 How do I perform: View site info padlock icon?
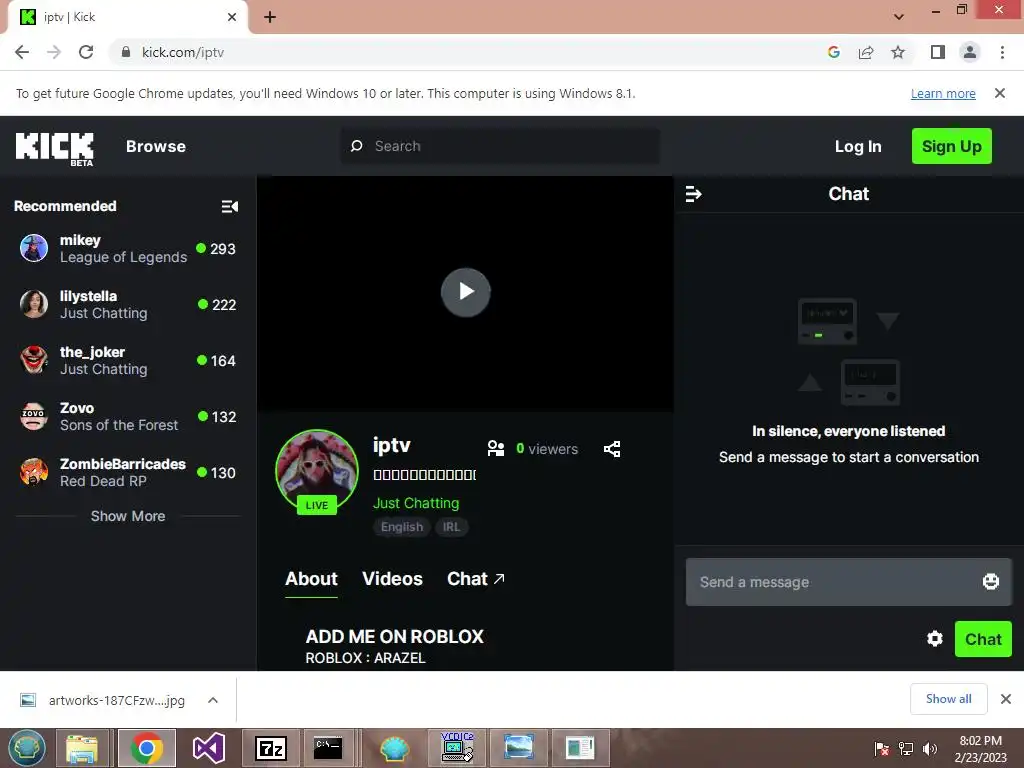pos(126,52)
